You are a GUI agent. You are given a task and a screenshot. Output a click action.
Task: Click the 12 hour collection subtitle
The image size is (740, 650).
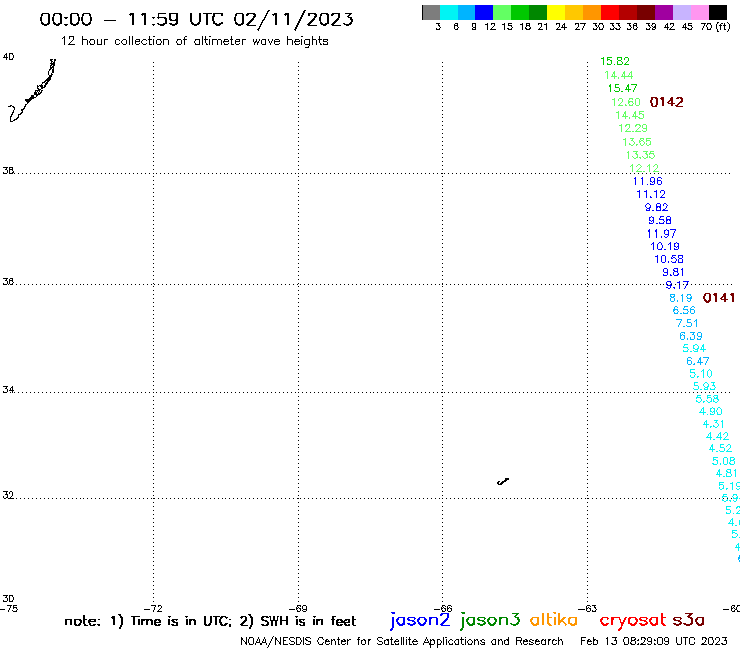tap(194, 41)
